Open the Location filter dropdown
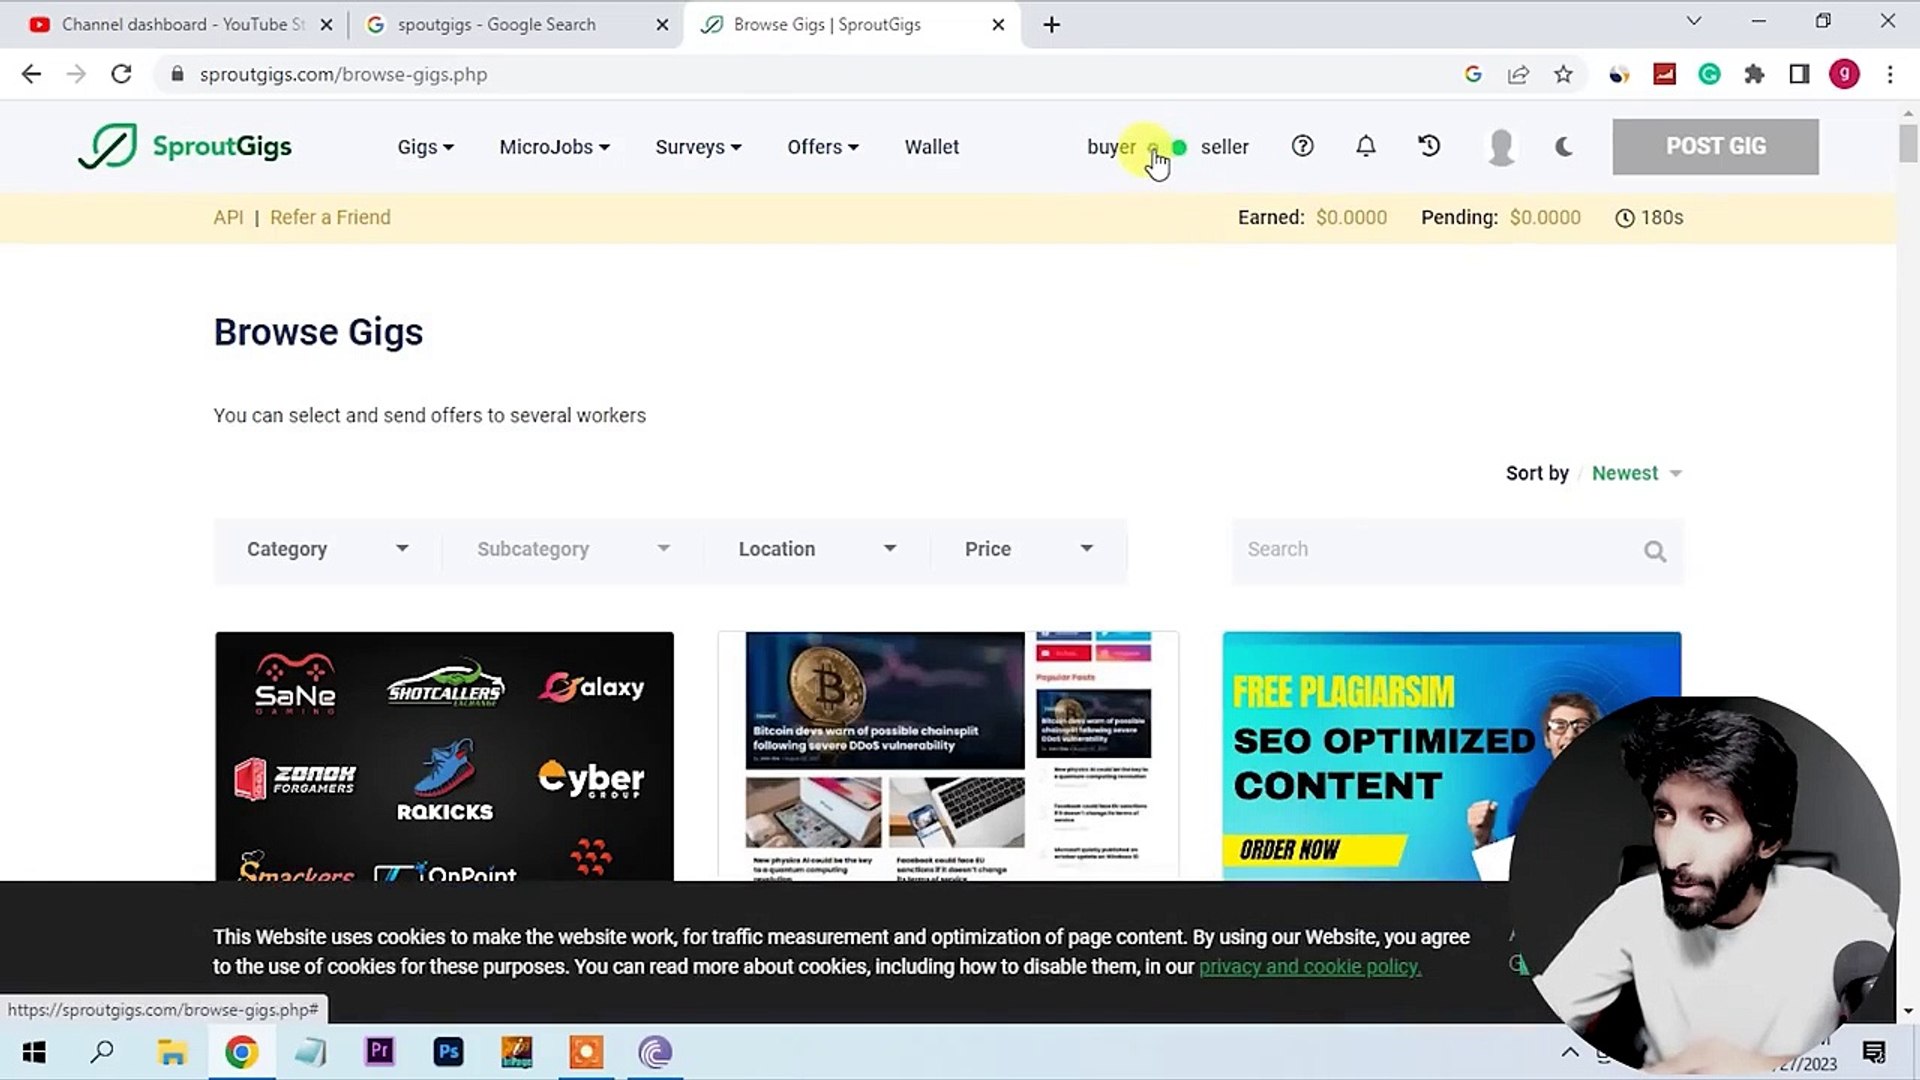Viewport: 1920px width, 1080px height. point(815,549)
